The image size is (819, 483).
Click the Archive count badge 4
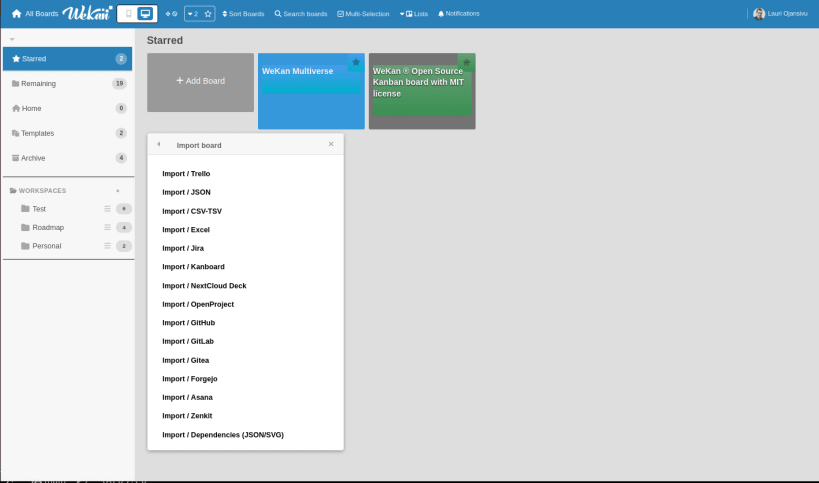[x=121, y=158]
